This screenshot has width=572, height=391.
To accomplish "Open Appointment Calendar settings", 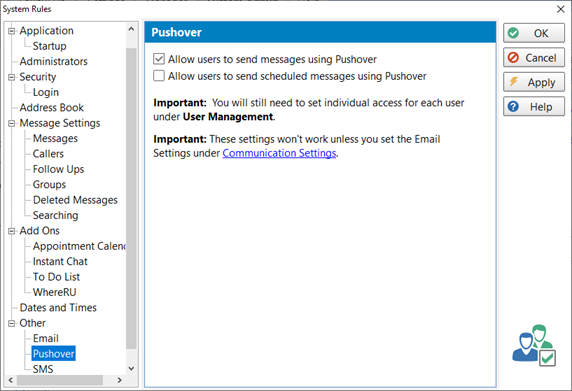I will (x=79, y=246).
